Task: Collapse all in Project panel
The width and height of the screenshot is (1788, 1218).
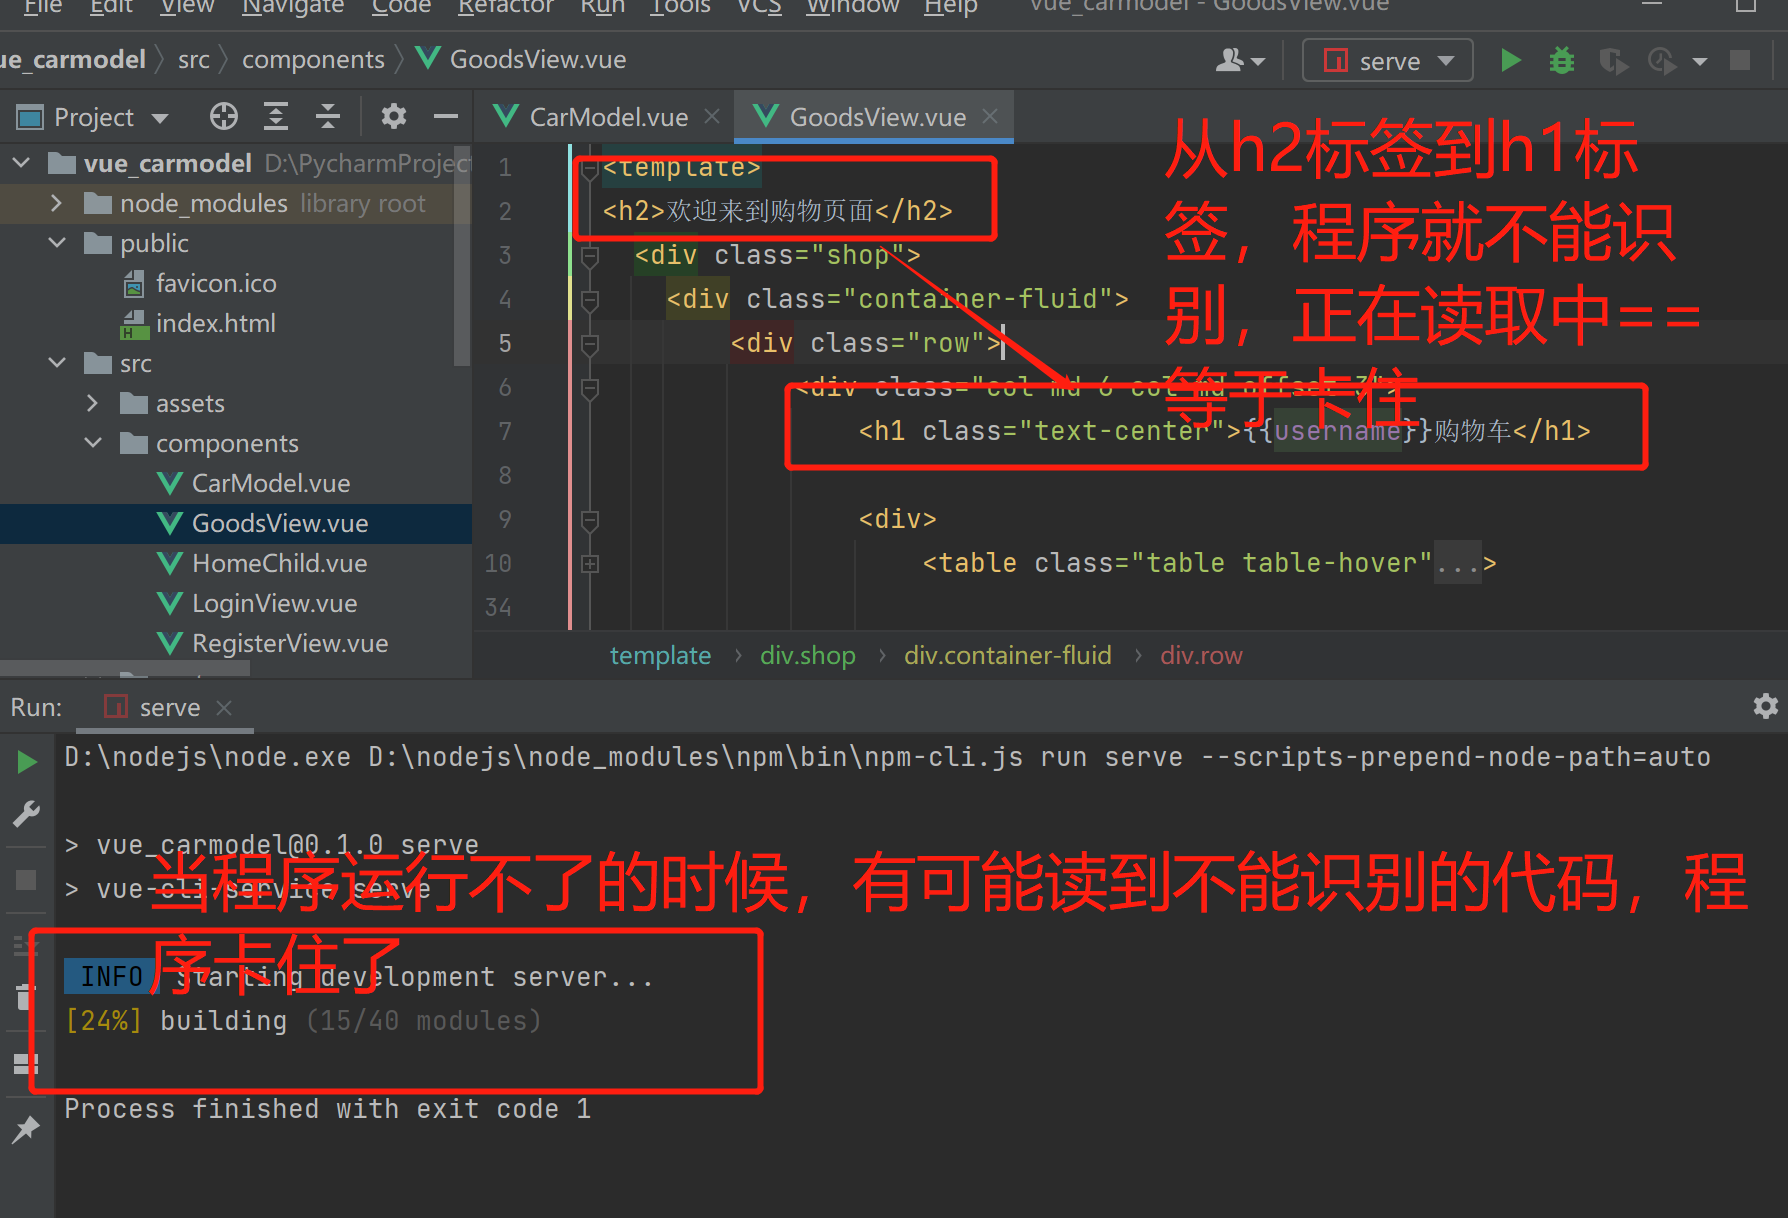Action: point(328,117)
